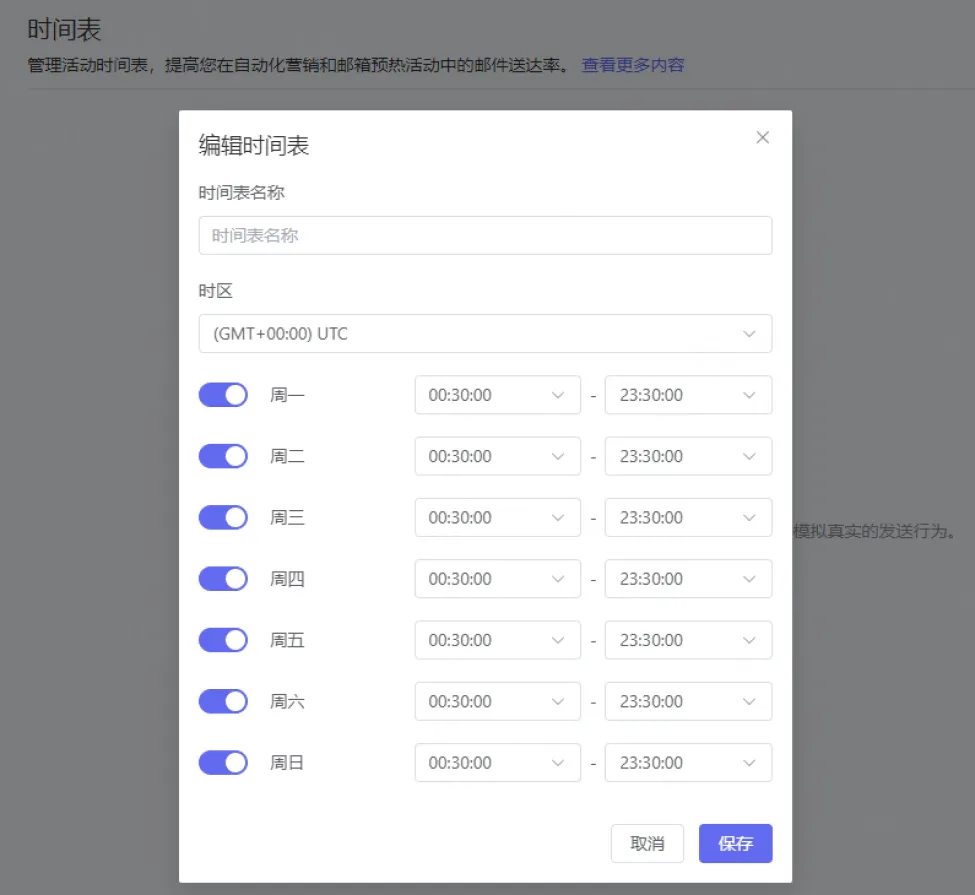Viewport: 975px width, 895px height.
Task: Expand 周四 end time selector
Action: click(x=688, y=579)
